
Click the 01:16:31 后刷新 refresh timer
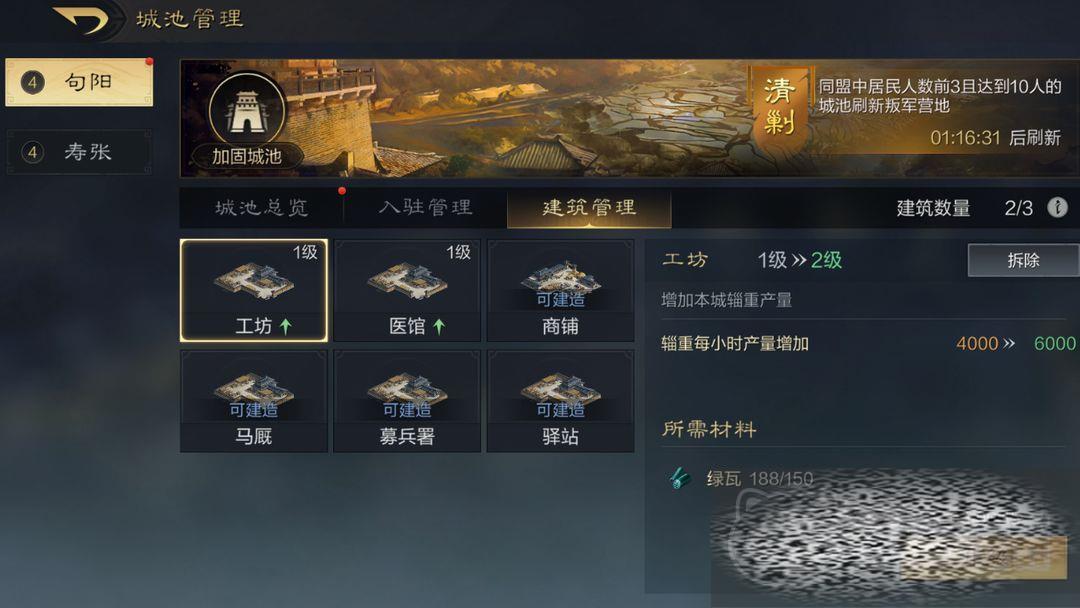point(995,138)
